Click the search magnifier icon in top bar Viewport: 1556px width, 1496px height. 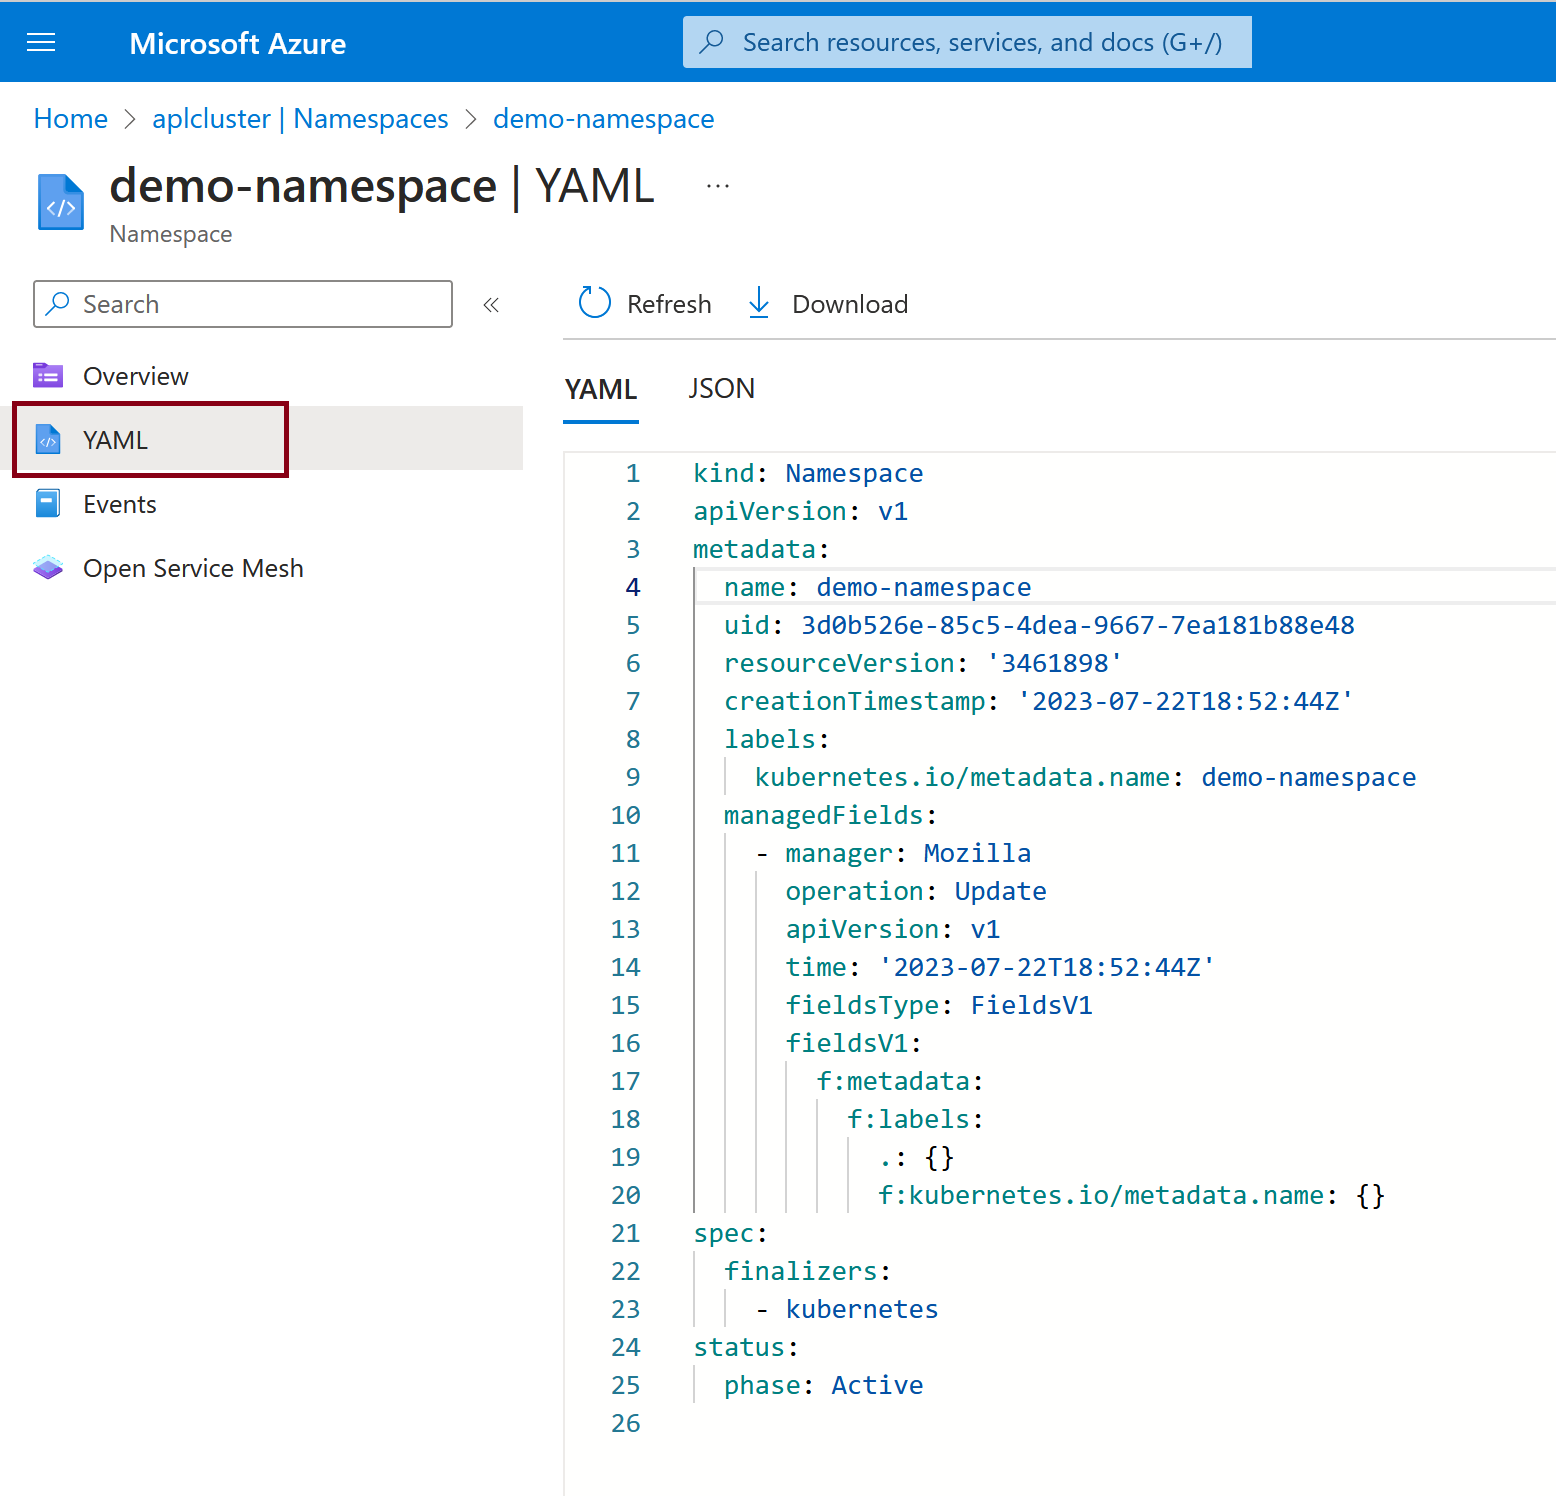tap(712, 42)
